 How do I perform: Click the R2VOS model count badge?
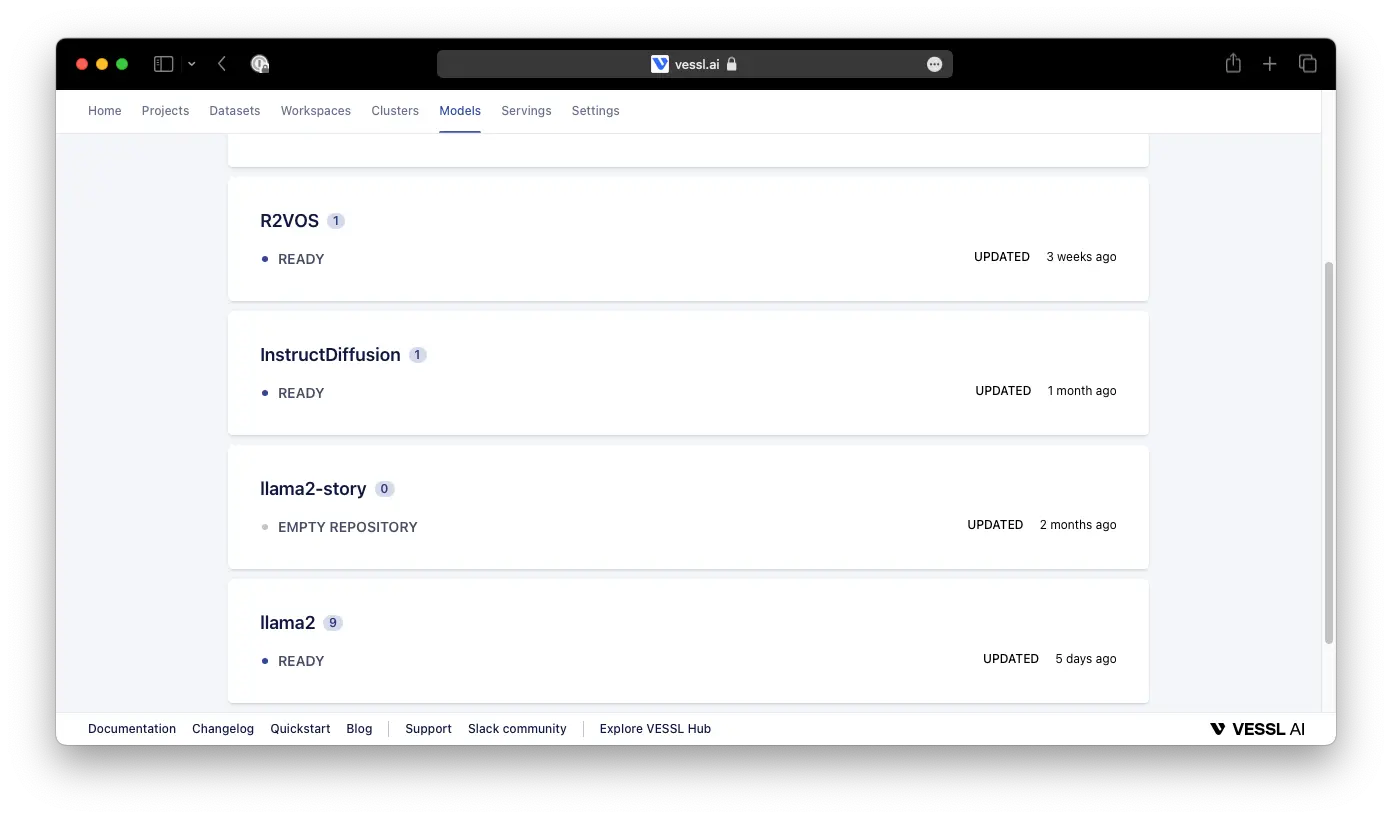336,221
